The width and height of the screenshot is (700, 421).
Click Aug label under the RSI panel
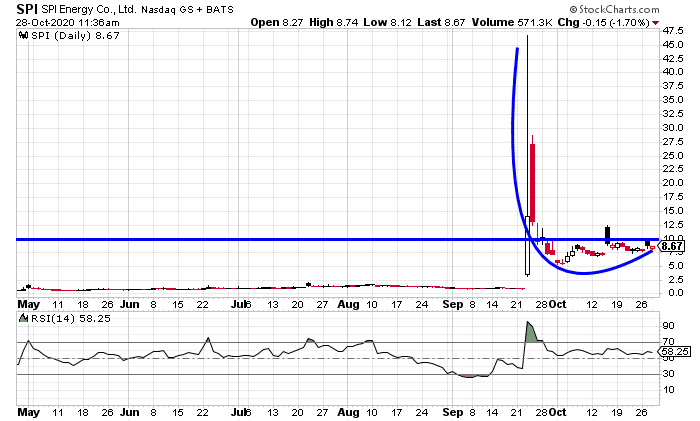click(x=348, y=413)
